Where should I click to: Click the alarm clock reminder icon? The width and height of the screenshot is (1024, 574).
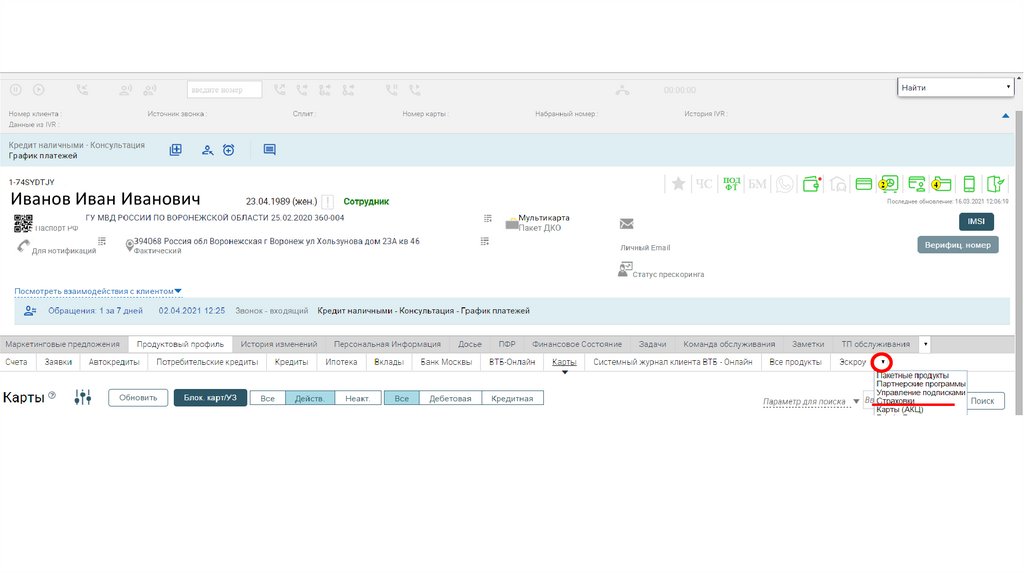[x=229, y=150]
